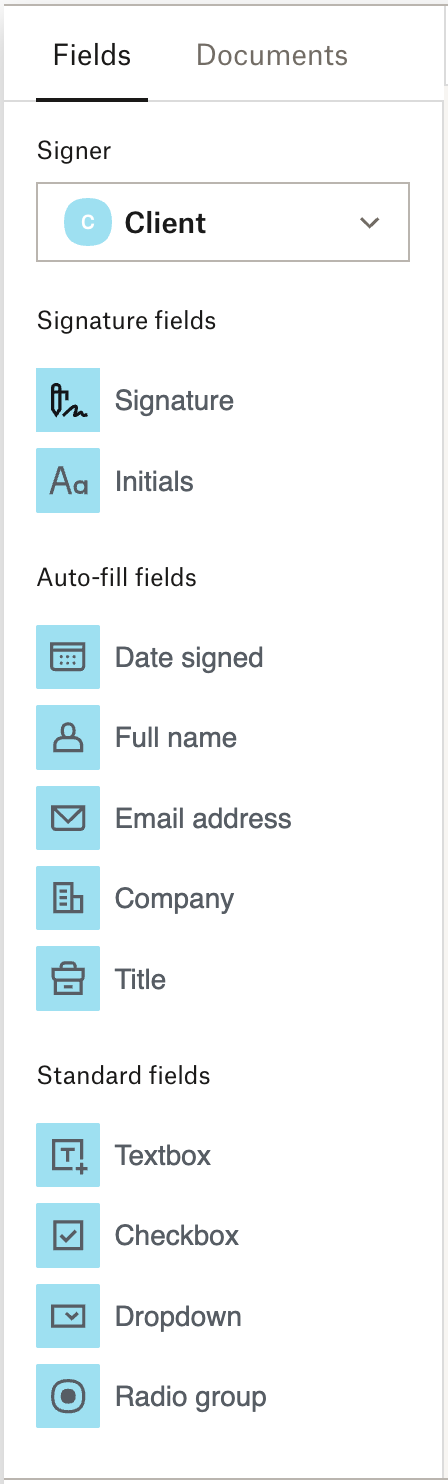
Task: Select the Signature field icon
Action: (68, 400)
